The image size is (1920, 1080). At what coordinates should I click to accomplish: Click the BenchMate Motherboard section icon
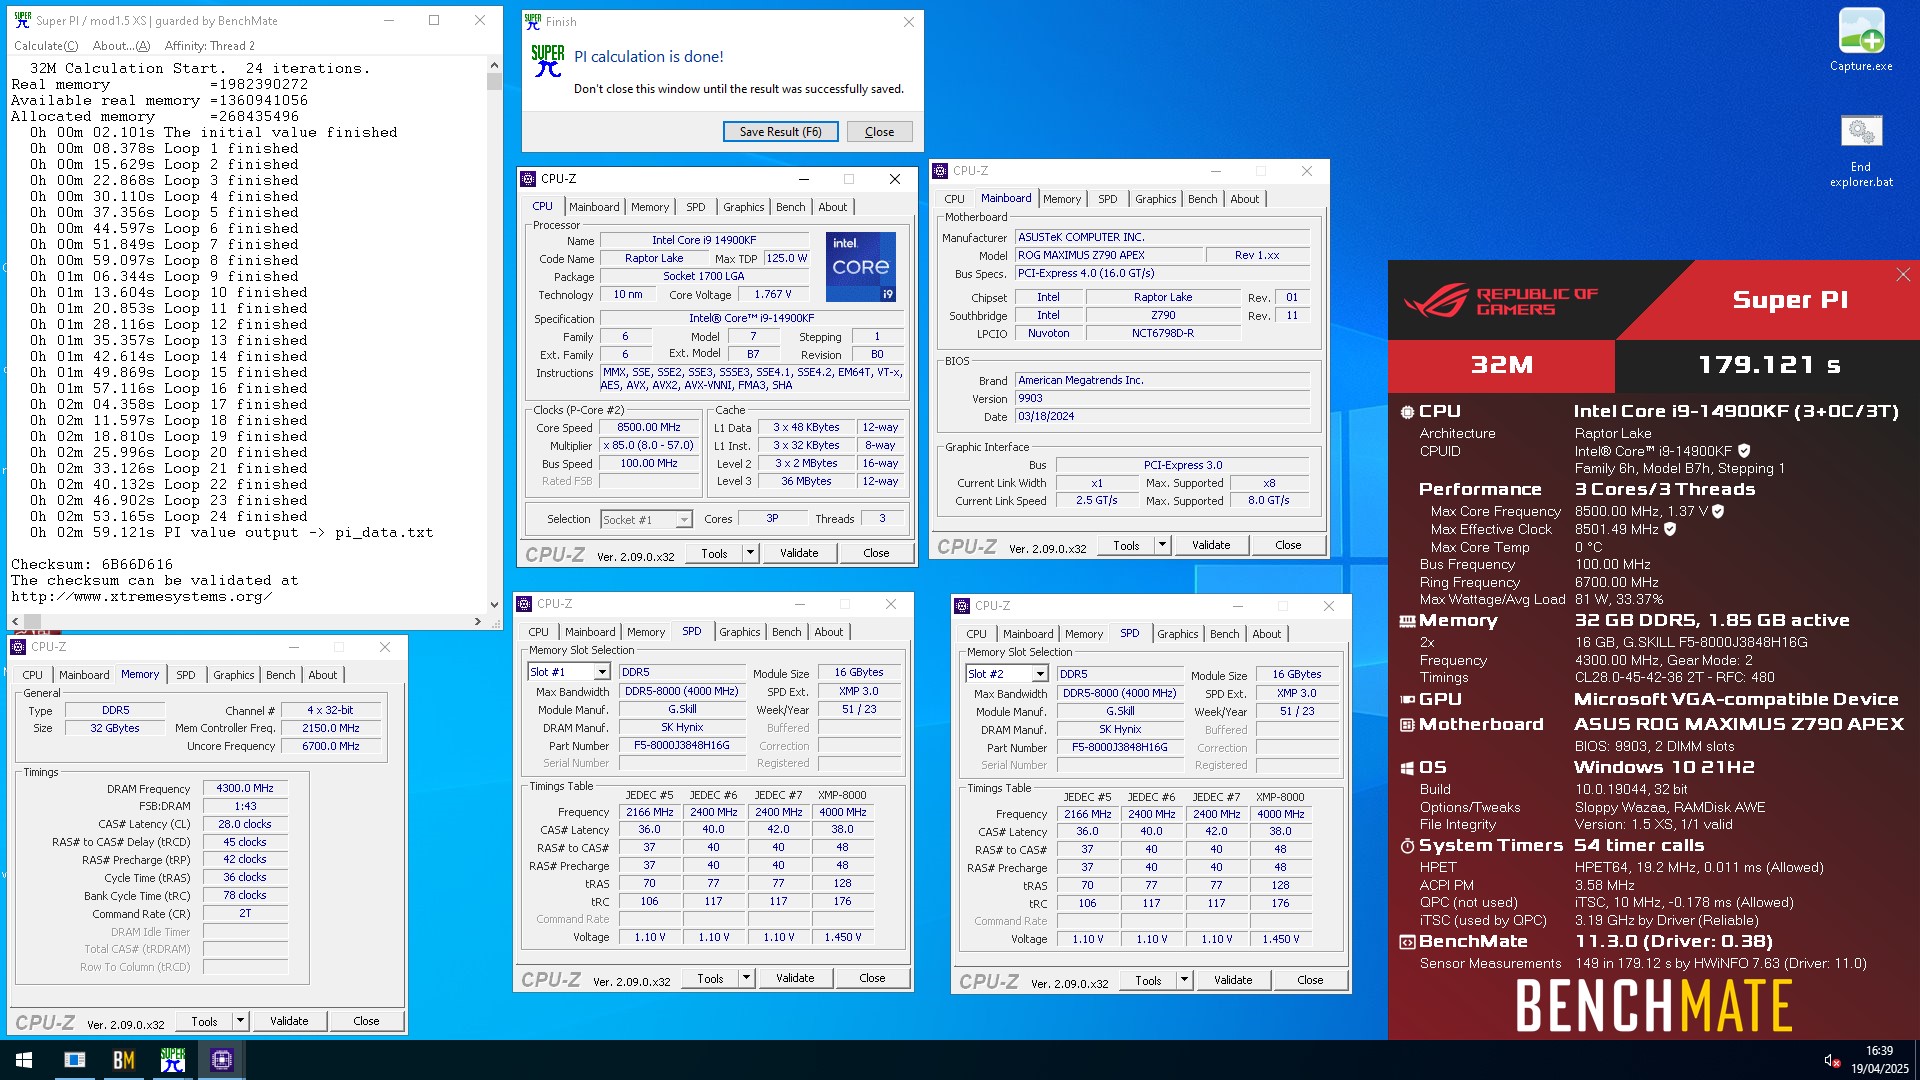point(1407,725)
